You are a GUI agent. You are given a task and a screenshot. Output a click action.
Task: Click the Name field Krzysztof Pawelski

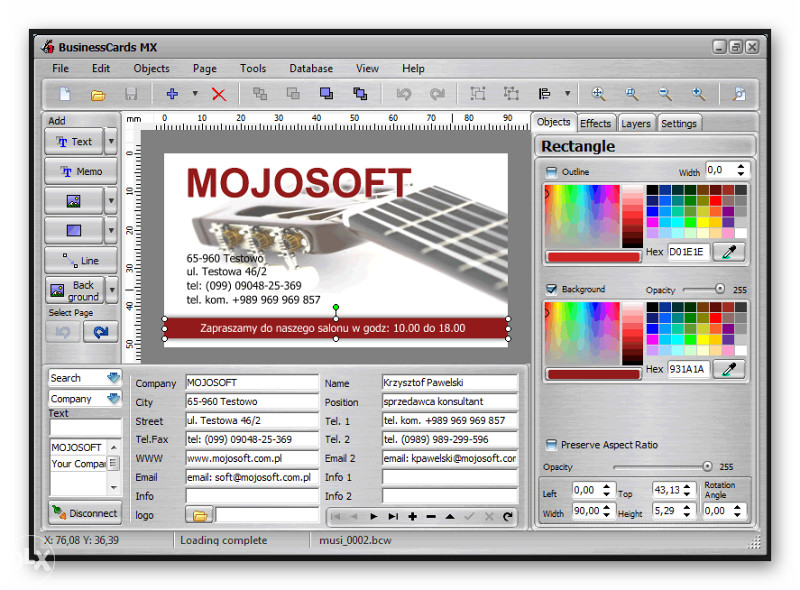[x=450, y=382]
